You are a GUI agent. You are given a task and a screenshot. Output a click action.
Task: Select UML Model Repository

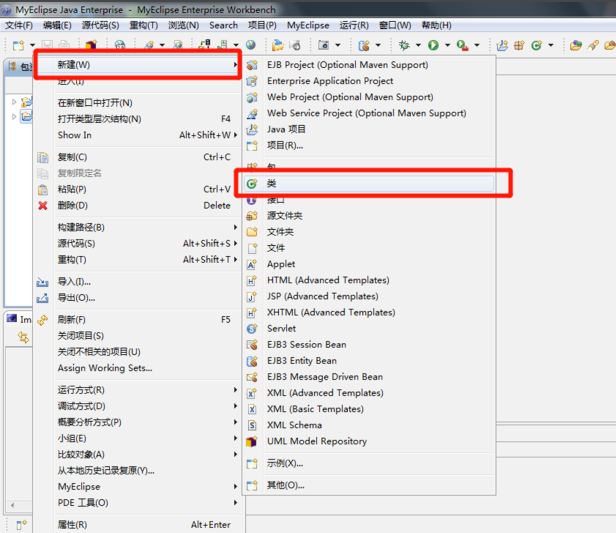click(x=369, y=441)
